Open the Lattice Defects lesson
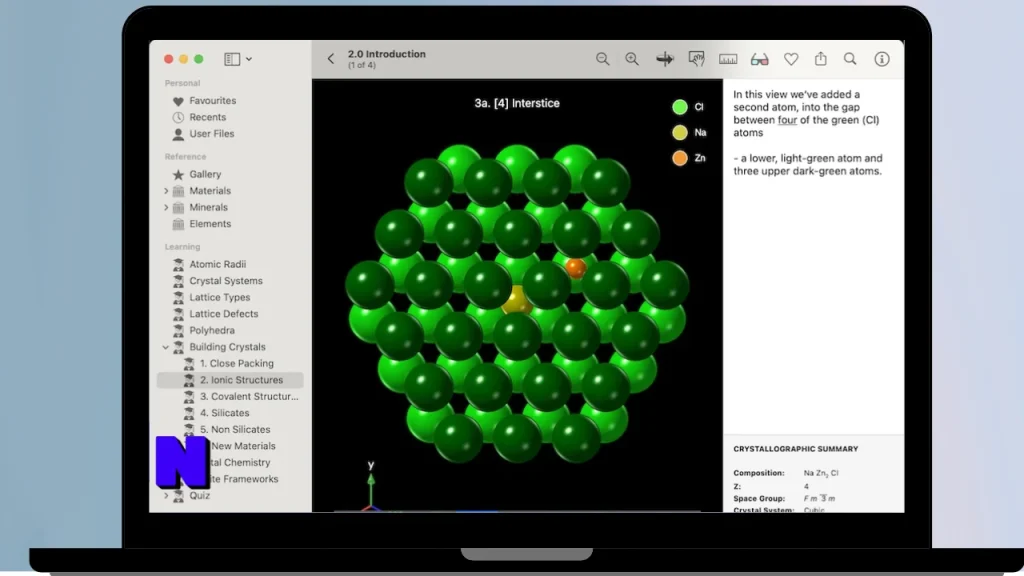 (223, 313)
